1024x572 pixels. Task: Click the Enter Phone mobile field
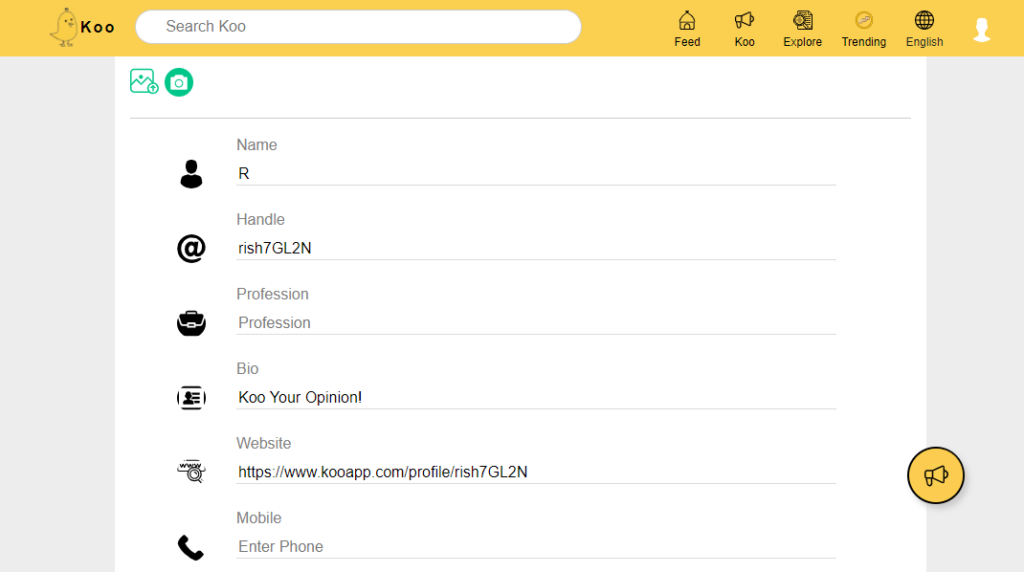[535, 546]
